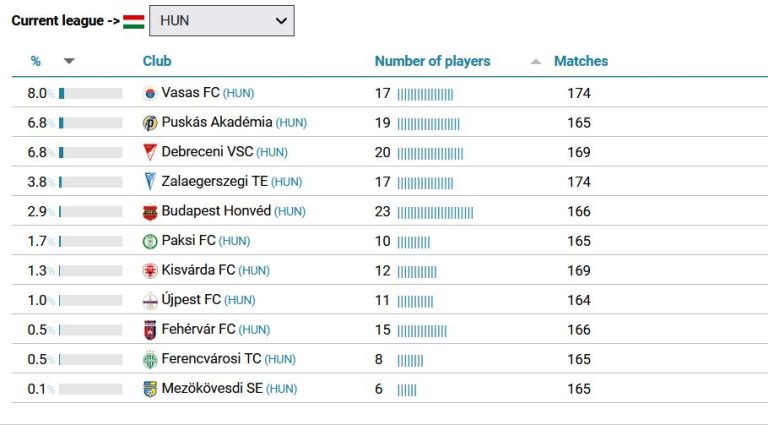This screenshot has height=425, width=768.
Task: Sort ascending using arrow beside Number of players
Action: tap(536, 61)
